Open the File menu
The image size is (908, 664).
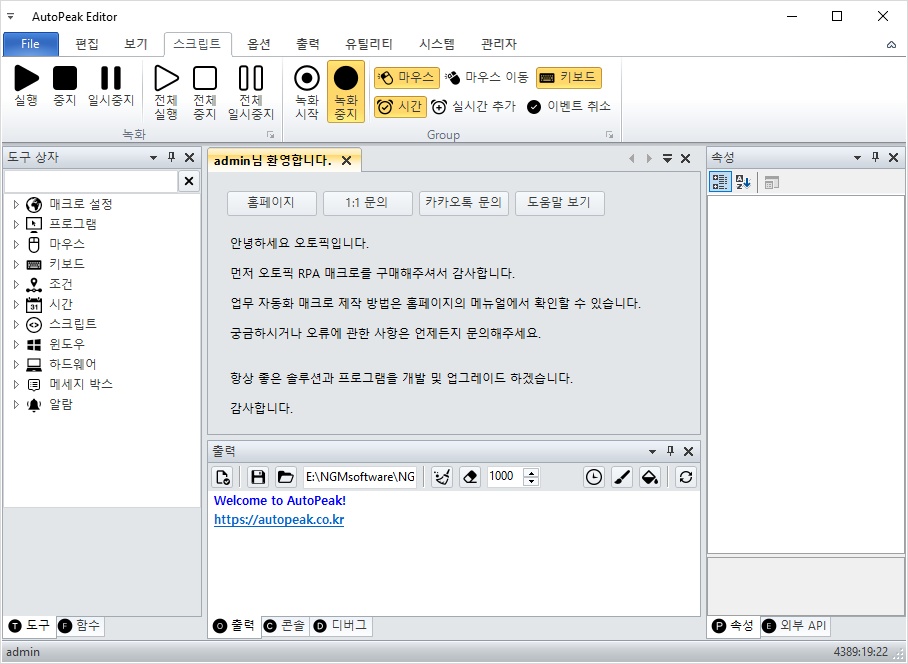[x=31, y=44]
